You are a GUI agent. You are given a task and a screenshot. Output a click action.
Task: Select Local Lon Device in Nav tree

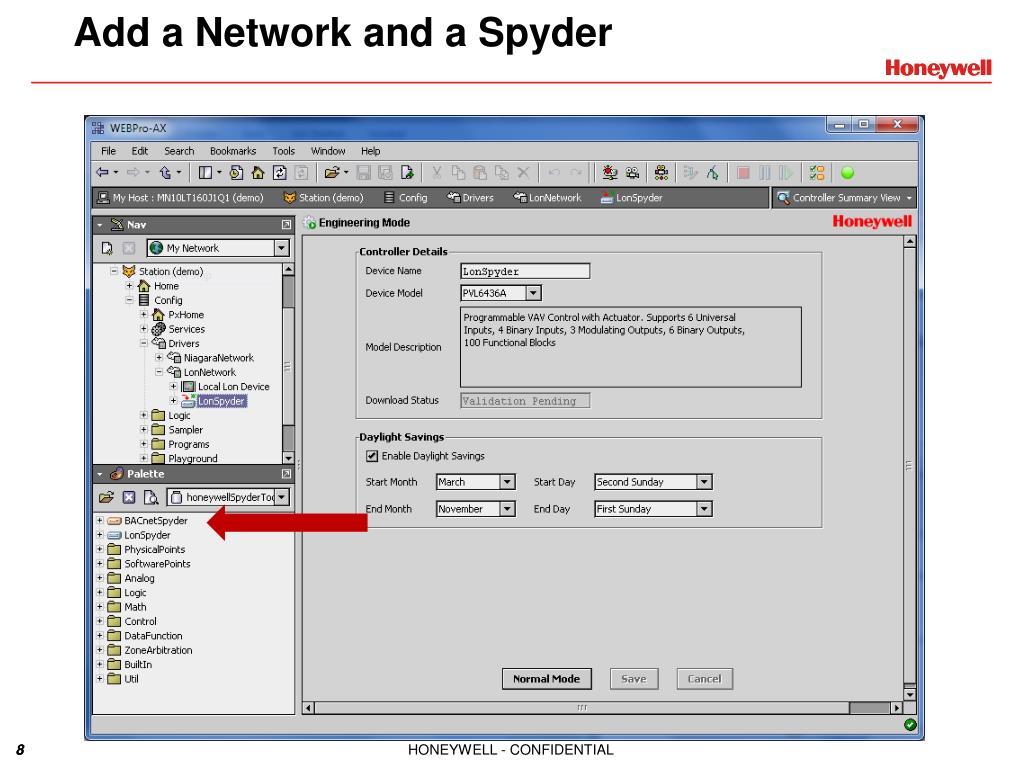tap(233, 387)
